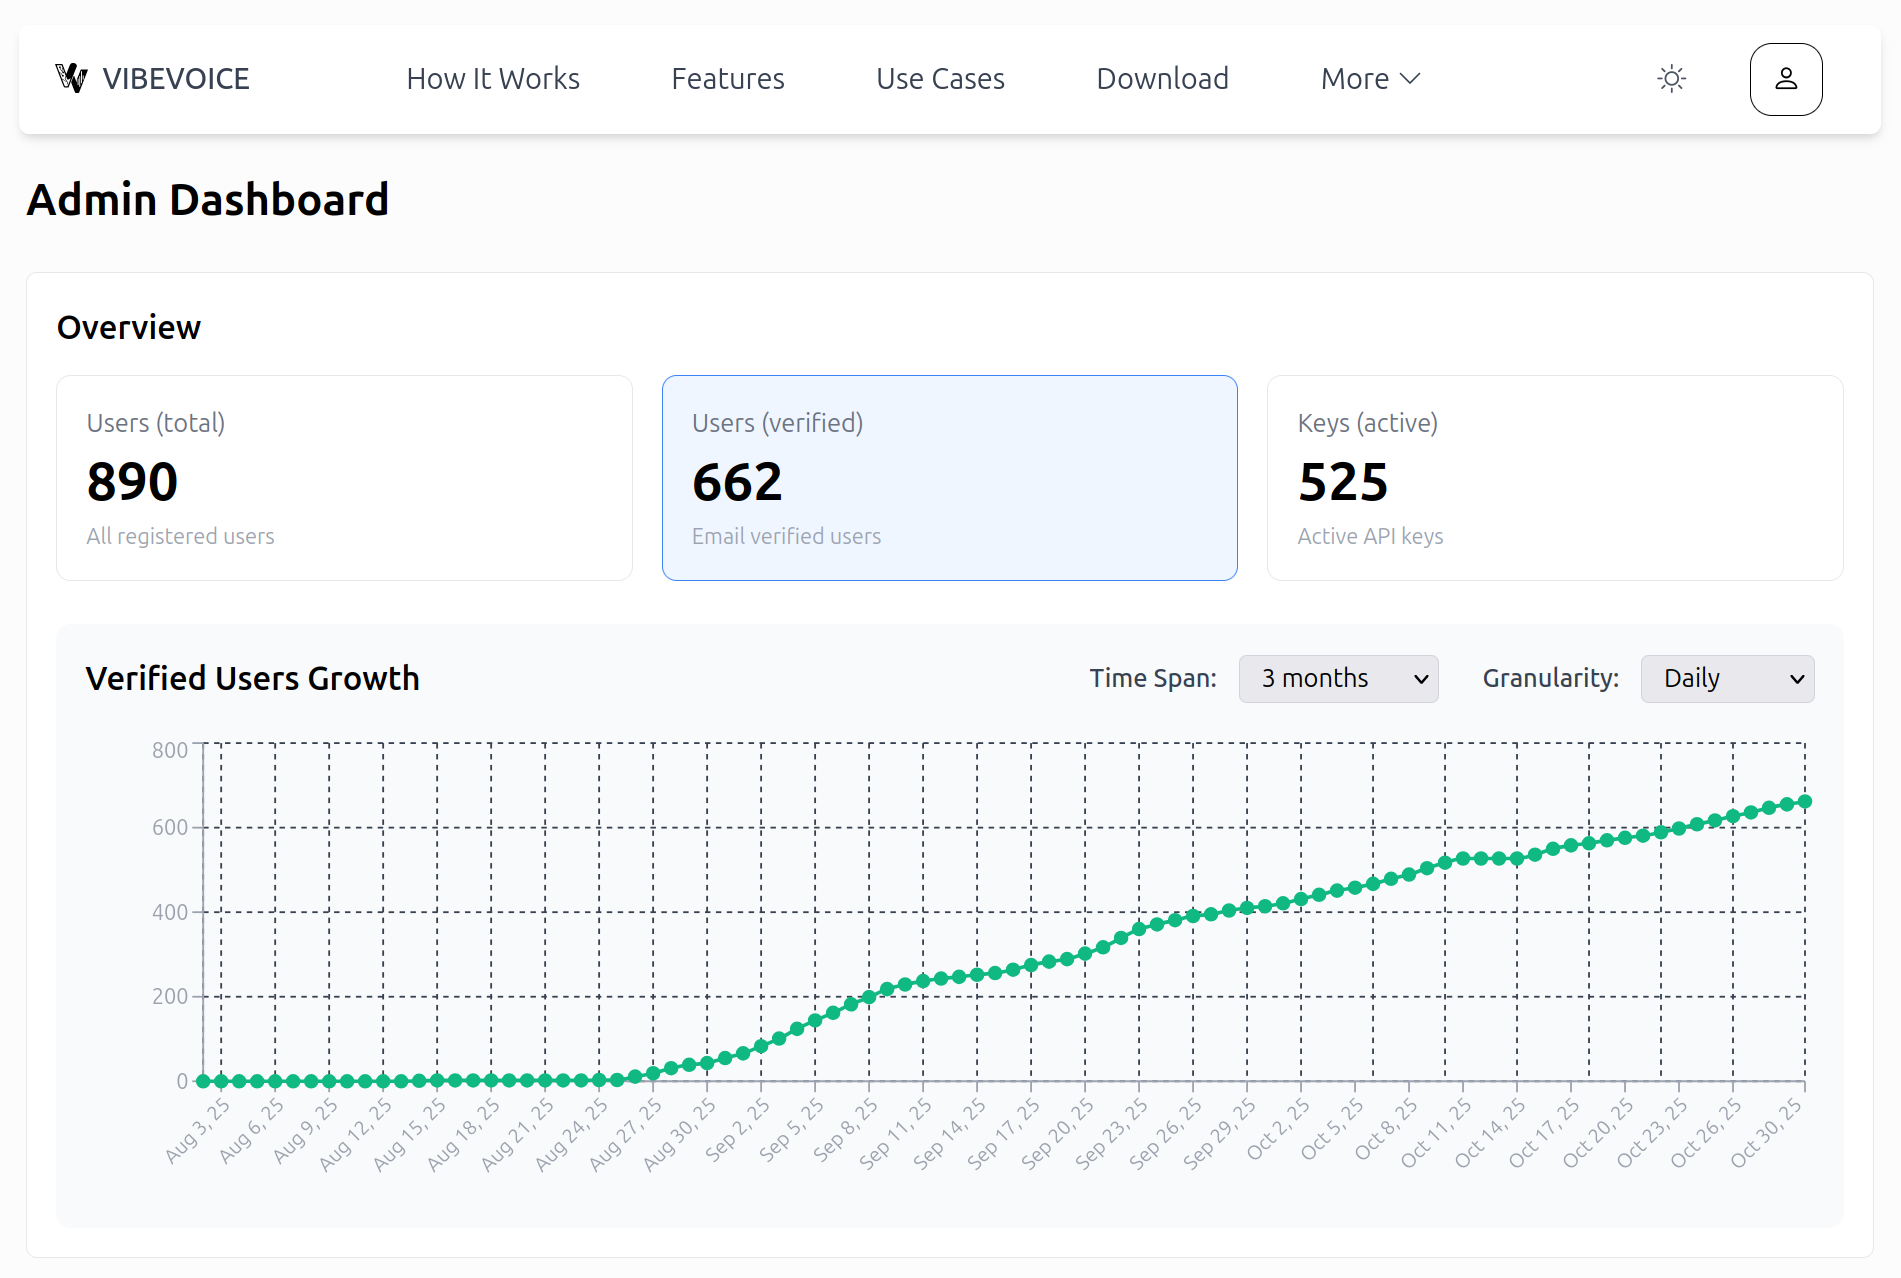
Task: Select the Users (total) stat card
Action: 344,478
